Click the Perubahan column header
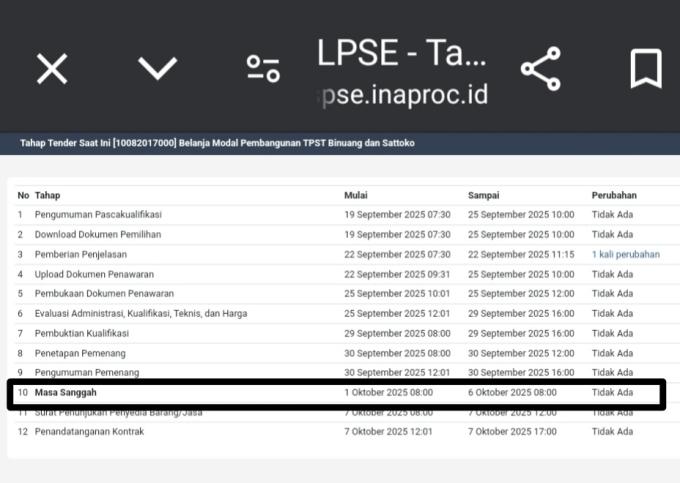This screenshot has height=483, width=680. [614, 195]
